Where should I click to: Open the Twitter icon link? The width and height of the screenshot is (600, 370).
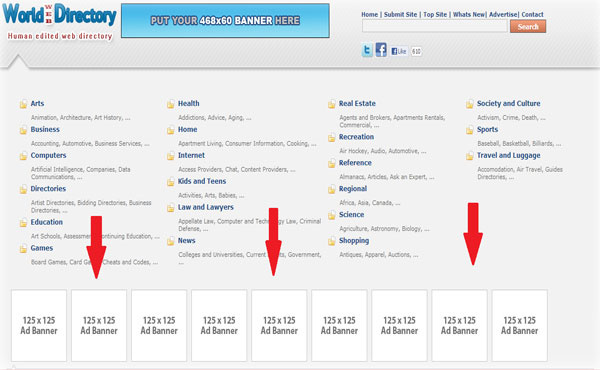367,50
